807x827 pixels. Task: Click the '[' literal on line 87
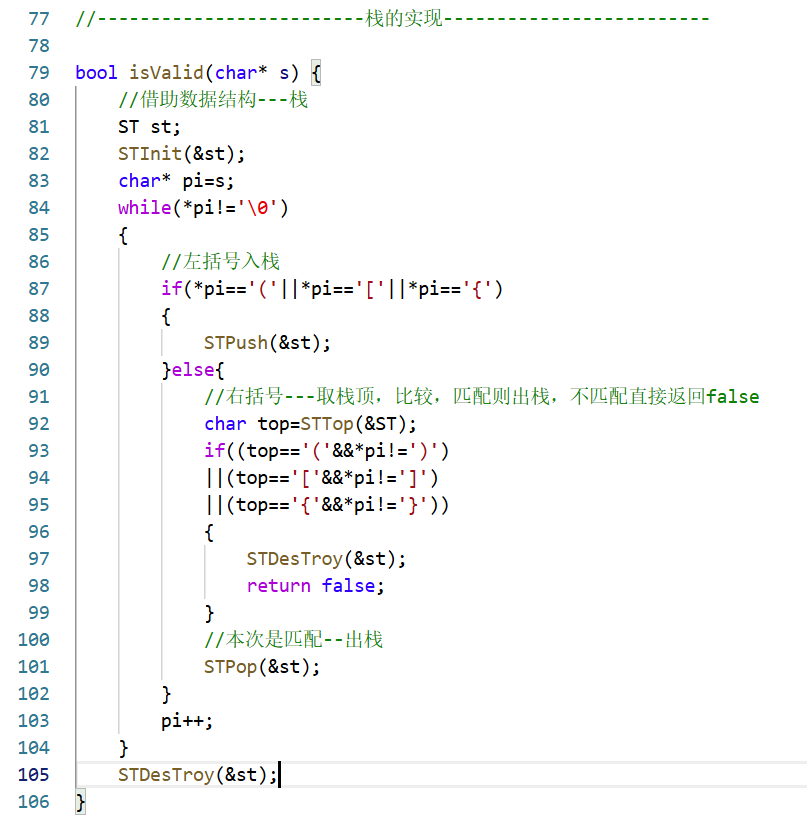click(x=371, y=289)
